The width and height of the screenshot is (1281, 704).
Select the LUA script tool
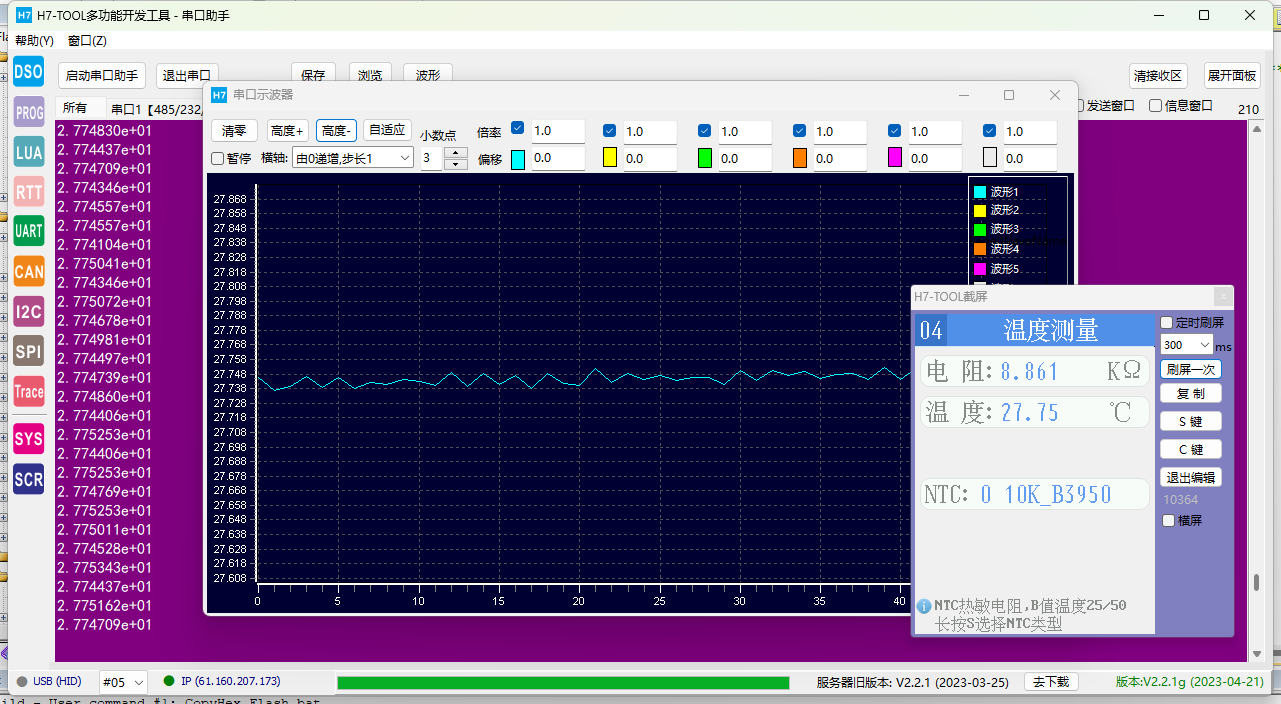[29, 152]
